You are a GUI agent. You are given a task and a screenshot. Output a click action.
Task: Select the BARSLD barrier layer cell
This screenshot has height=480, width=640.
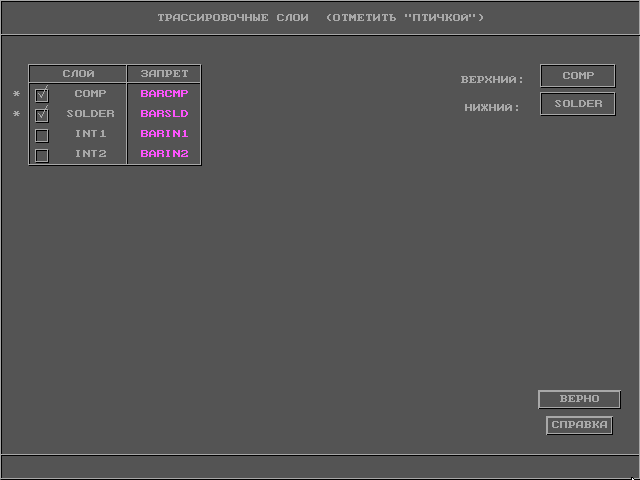click(x=164, y=113)
